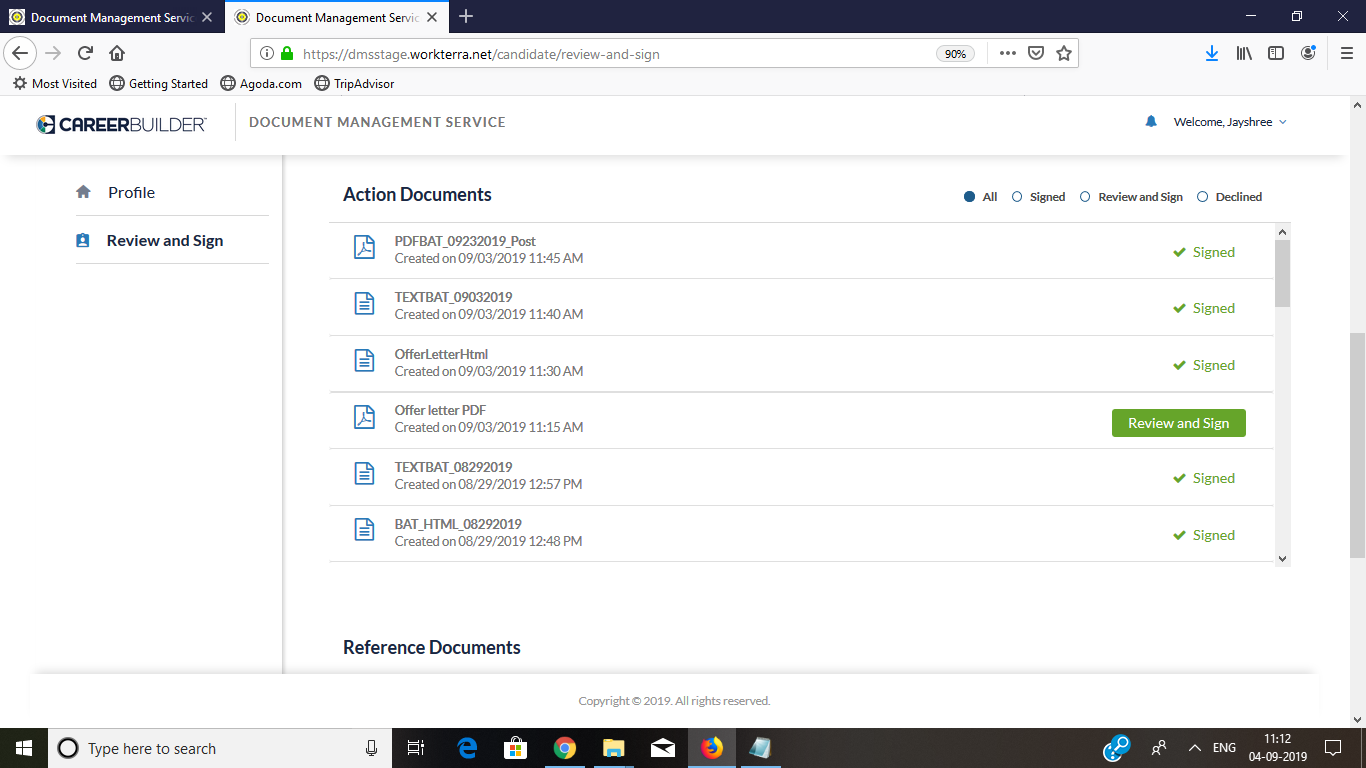Click the Review and Sign button for Offer letter PDF

click(1178, 422)
